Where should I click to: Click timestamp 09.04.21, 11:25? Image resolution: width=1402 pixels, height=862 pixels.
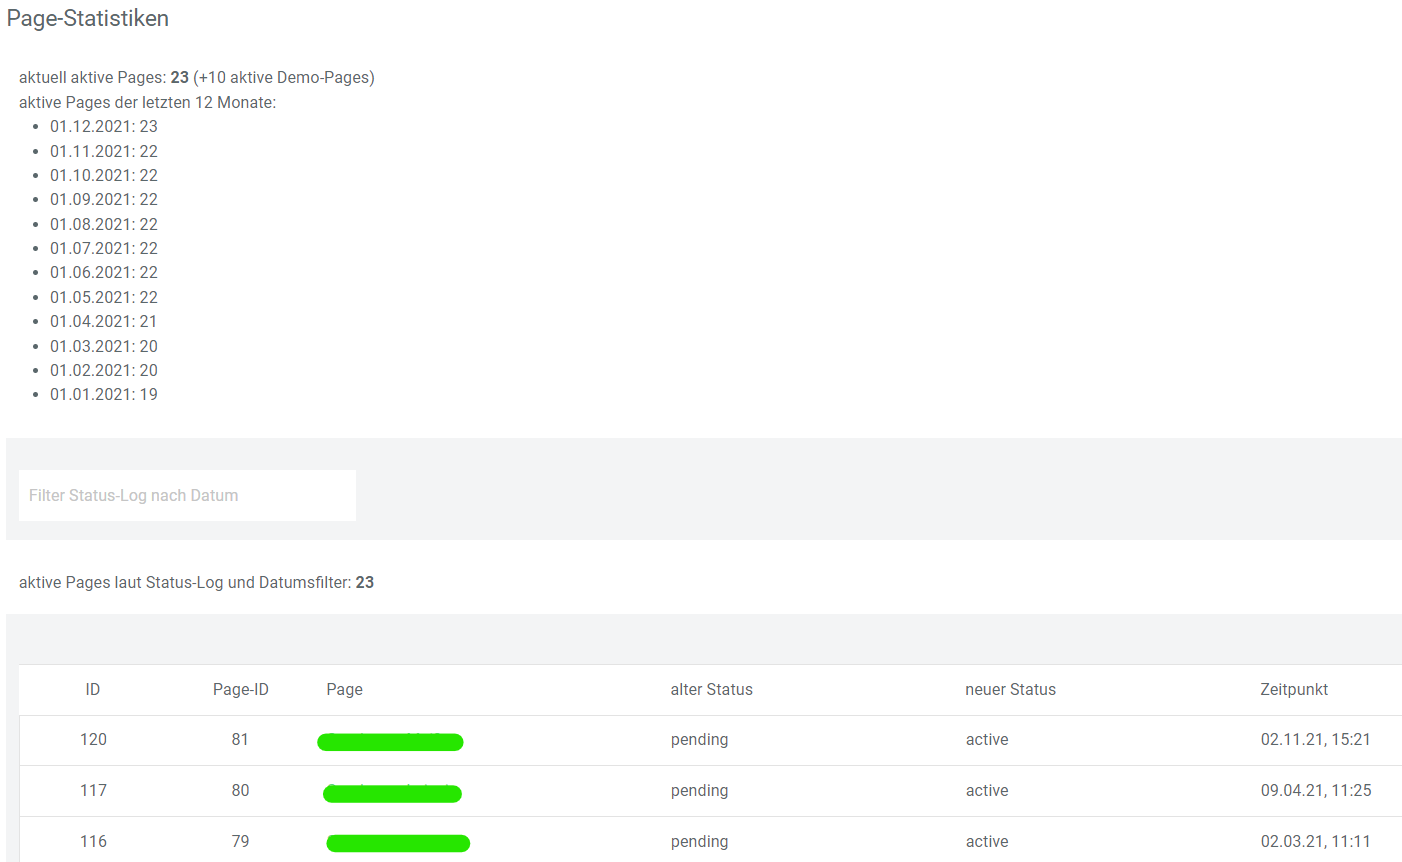click(1315, 791)
